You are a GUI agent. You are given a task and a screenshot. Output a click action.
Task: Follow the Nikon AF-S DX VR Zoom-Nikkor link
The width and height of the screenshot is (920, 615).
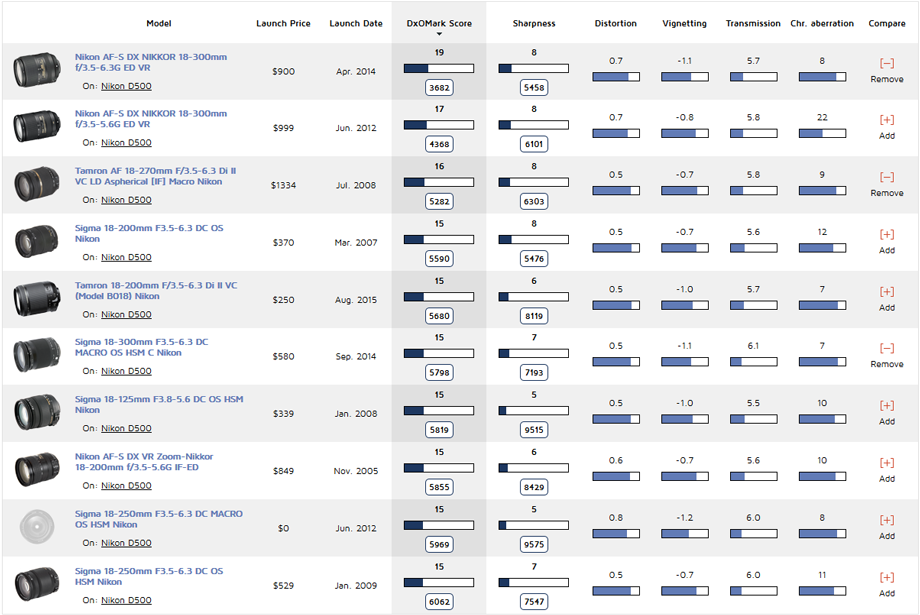click(x=144, y=462)
